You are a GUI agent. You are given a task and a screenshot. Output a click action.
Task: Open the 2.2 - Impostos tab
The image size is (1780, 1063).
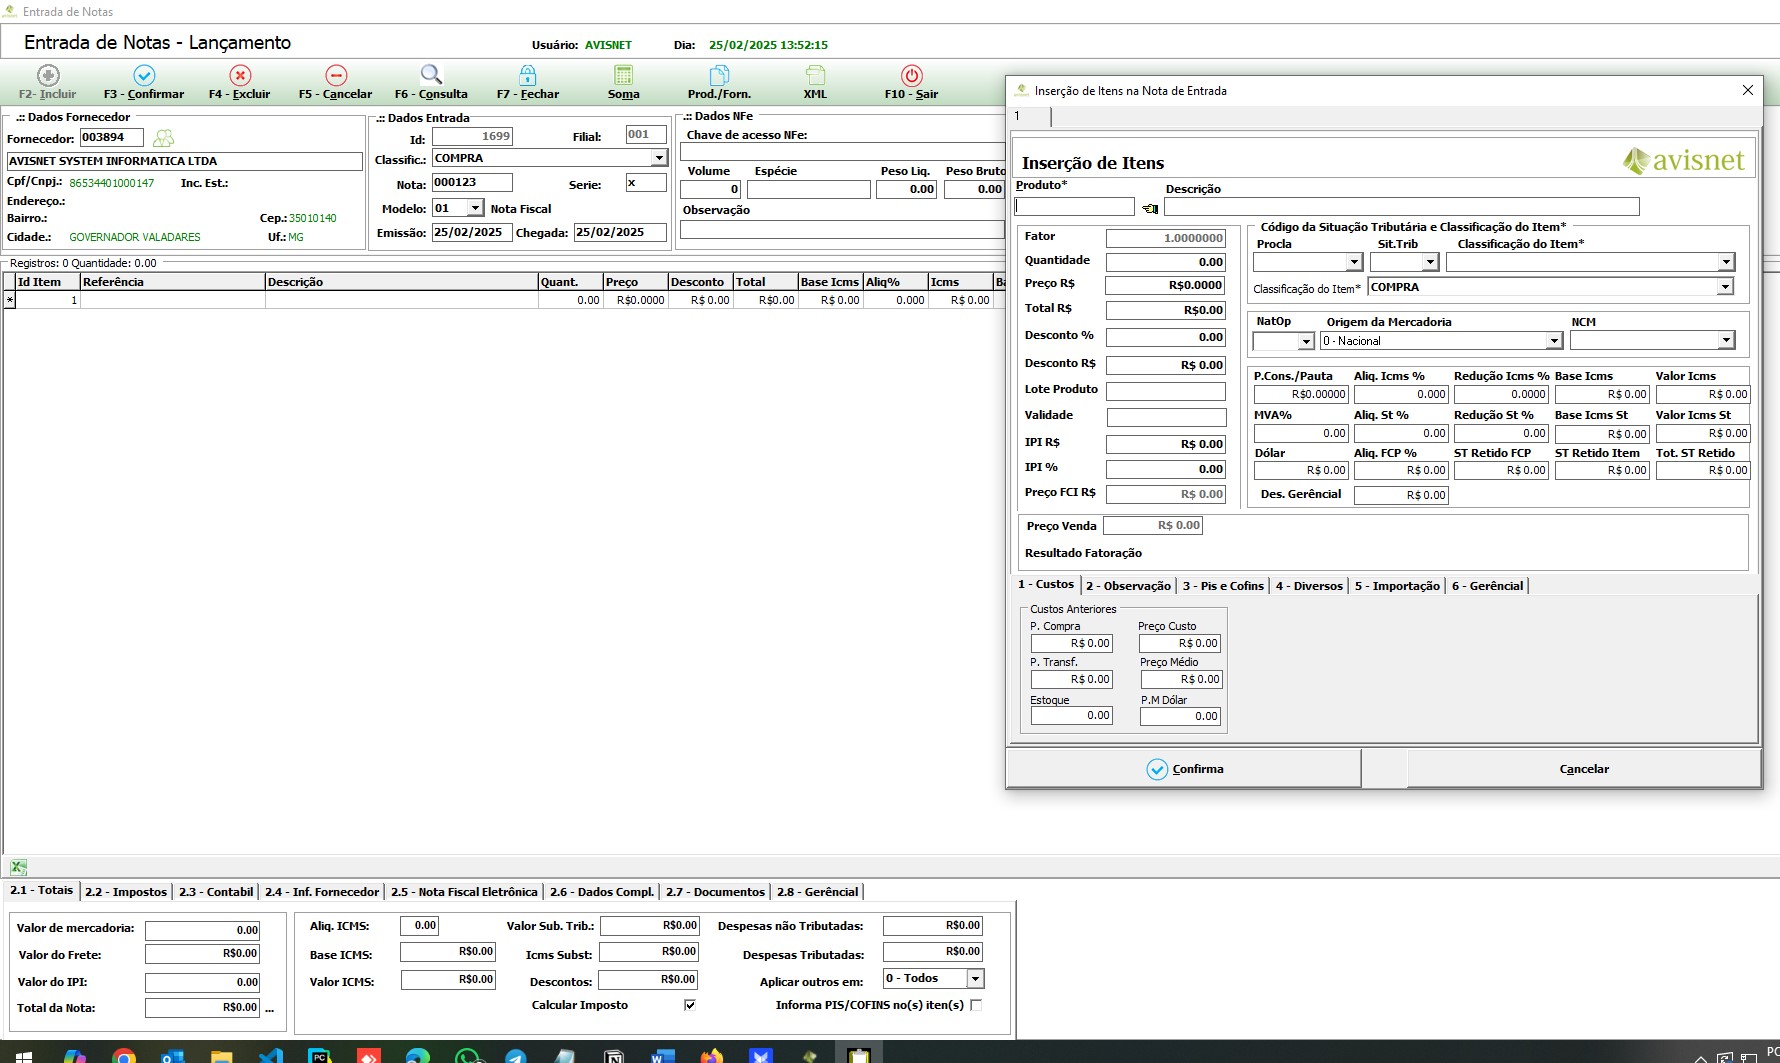(126, 892)
